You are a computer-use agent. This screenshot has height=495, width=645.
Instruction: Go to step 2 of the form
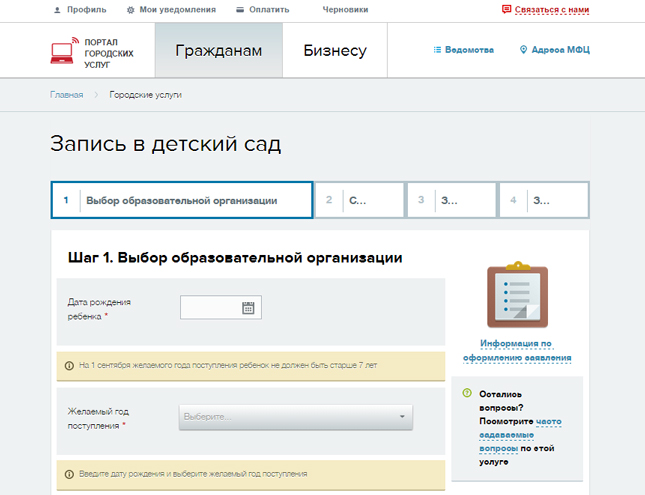click(360, 200)
